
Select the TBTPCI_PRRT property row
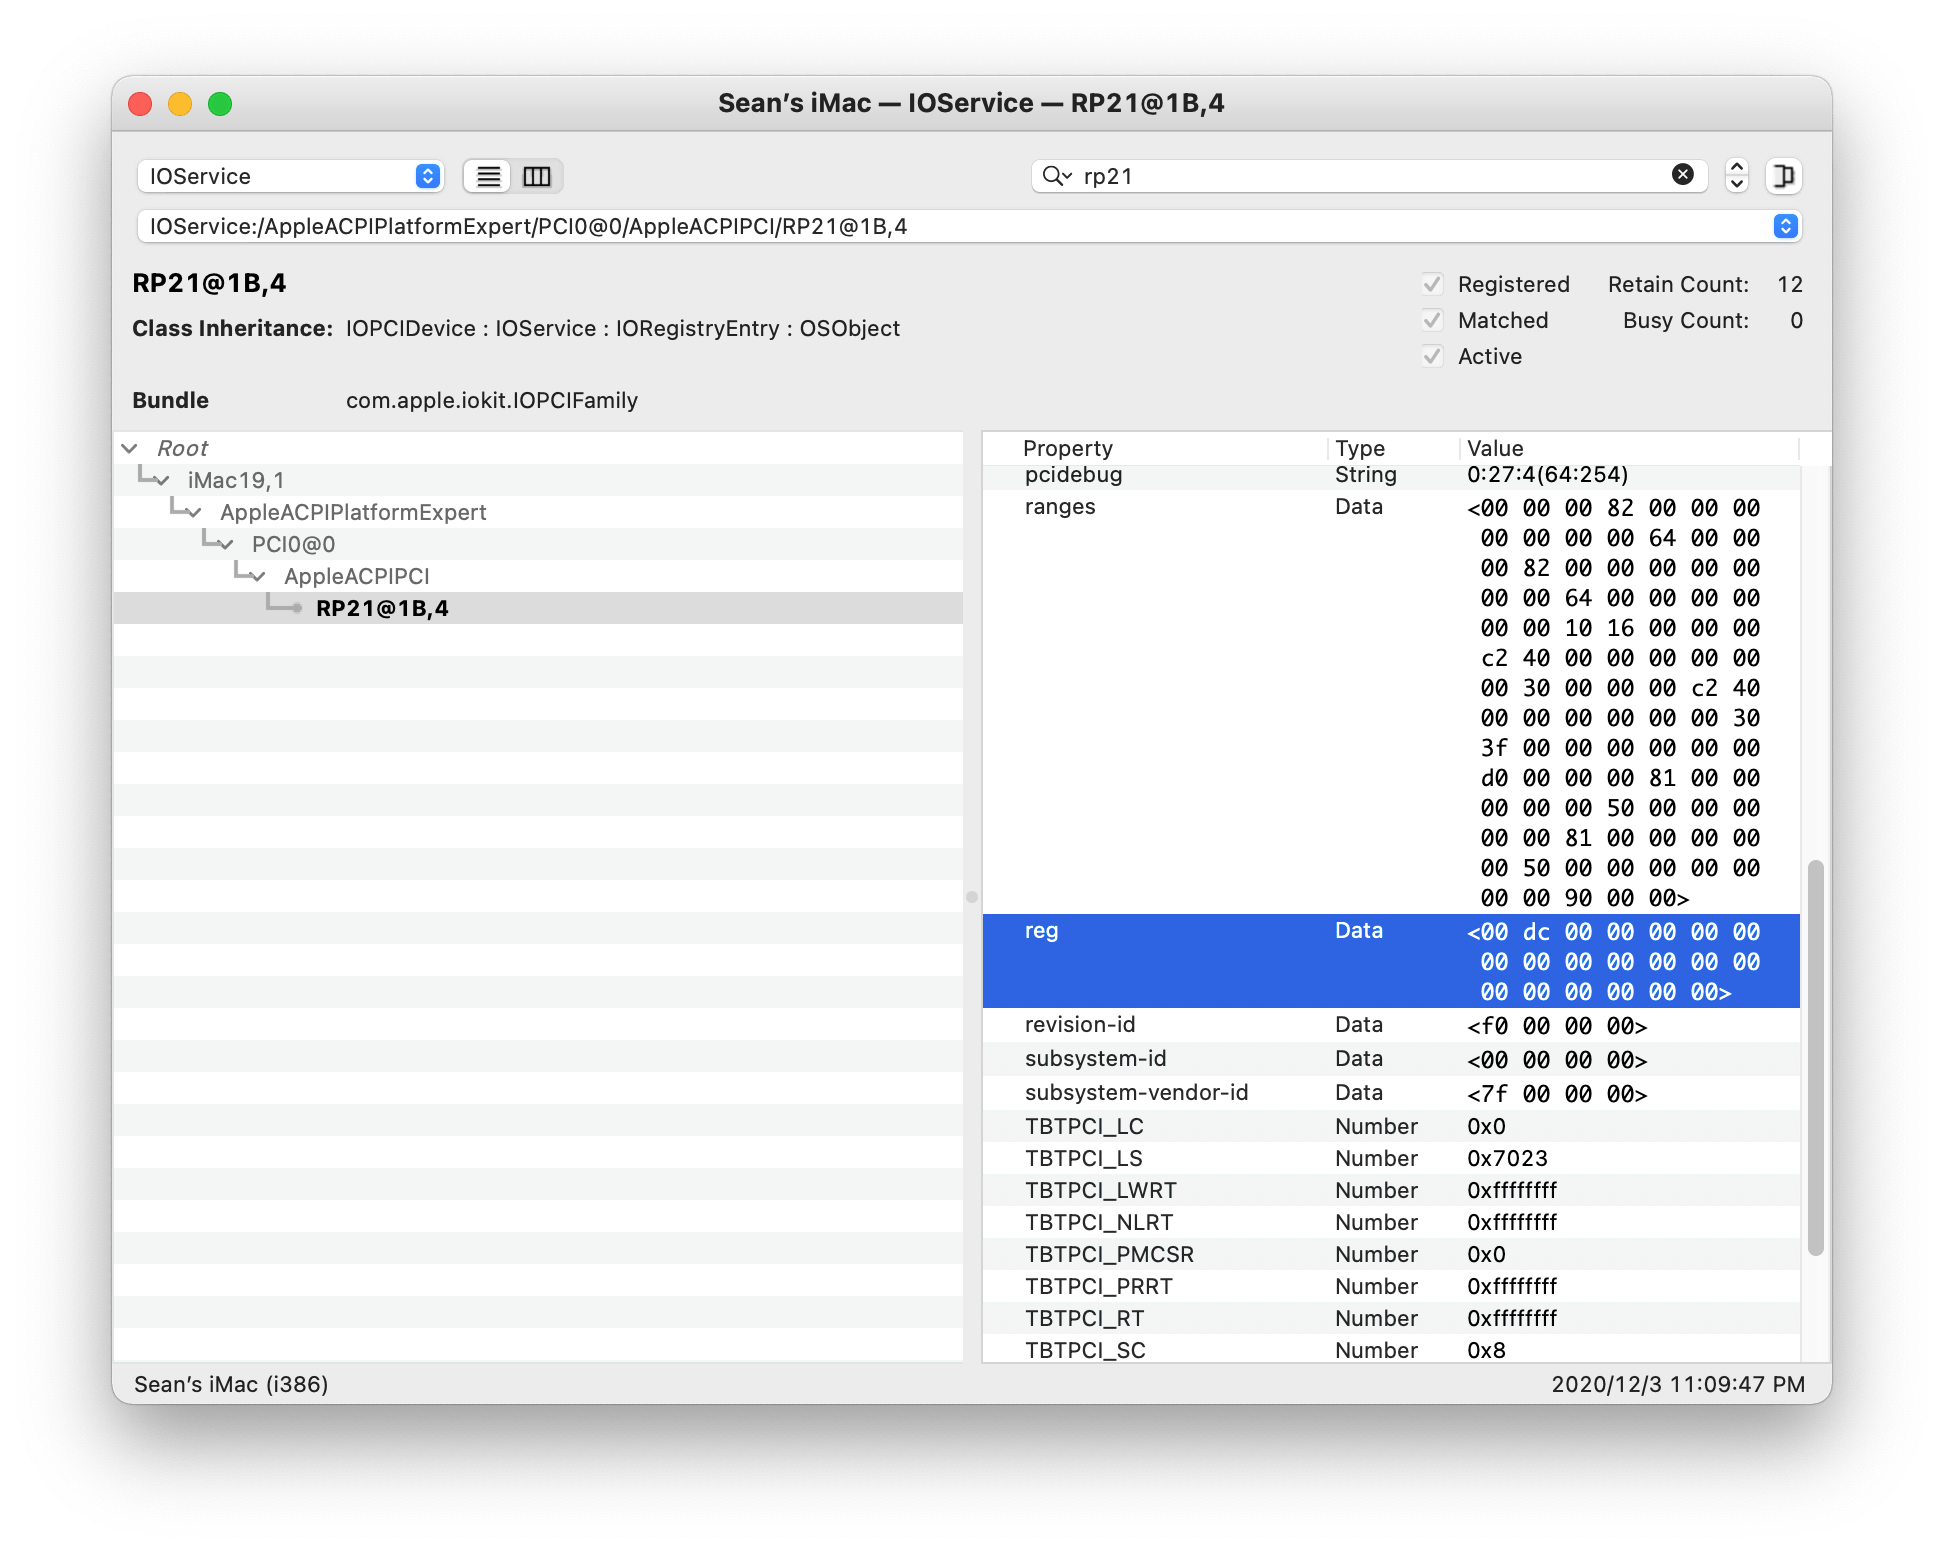[x=1391, y=1286]
